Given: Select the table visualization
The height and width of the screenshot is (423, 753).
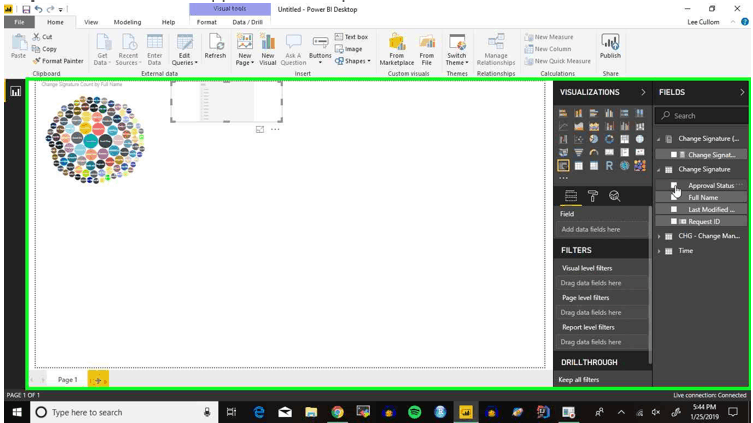Looking at the screenshot, I should coord(579,166).
